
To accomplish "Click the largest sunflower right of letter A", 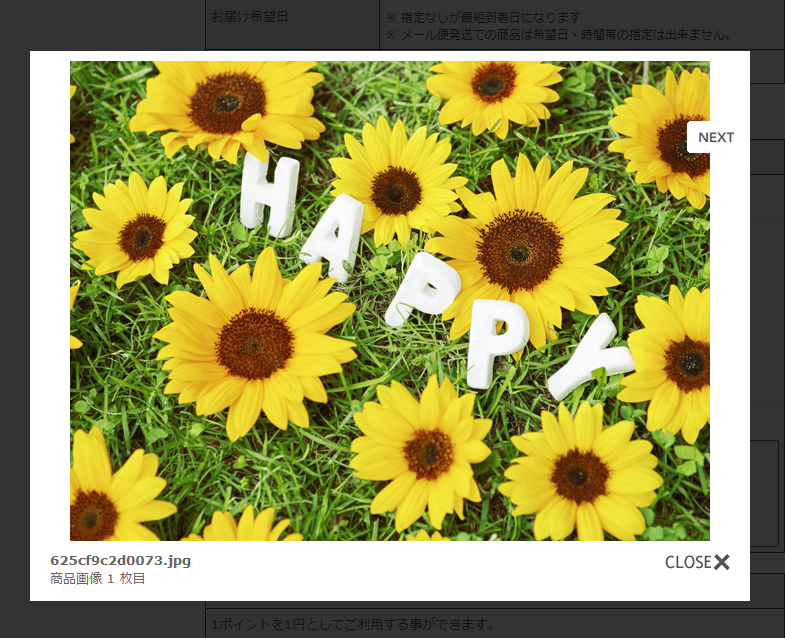I will [520, 250].
